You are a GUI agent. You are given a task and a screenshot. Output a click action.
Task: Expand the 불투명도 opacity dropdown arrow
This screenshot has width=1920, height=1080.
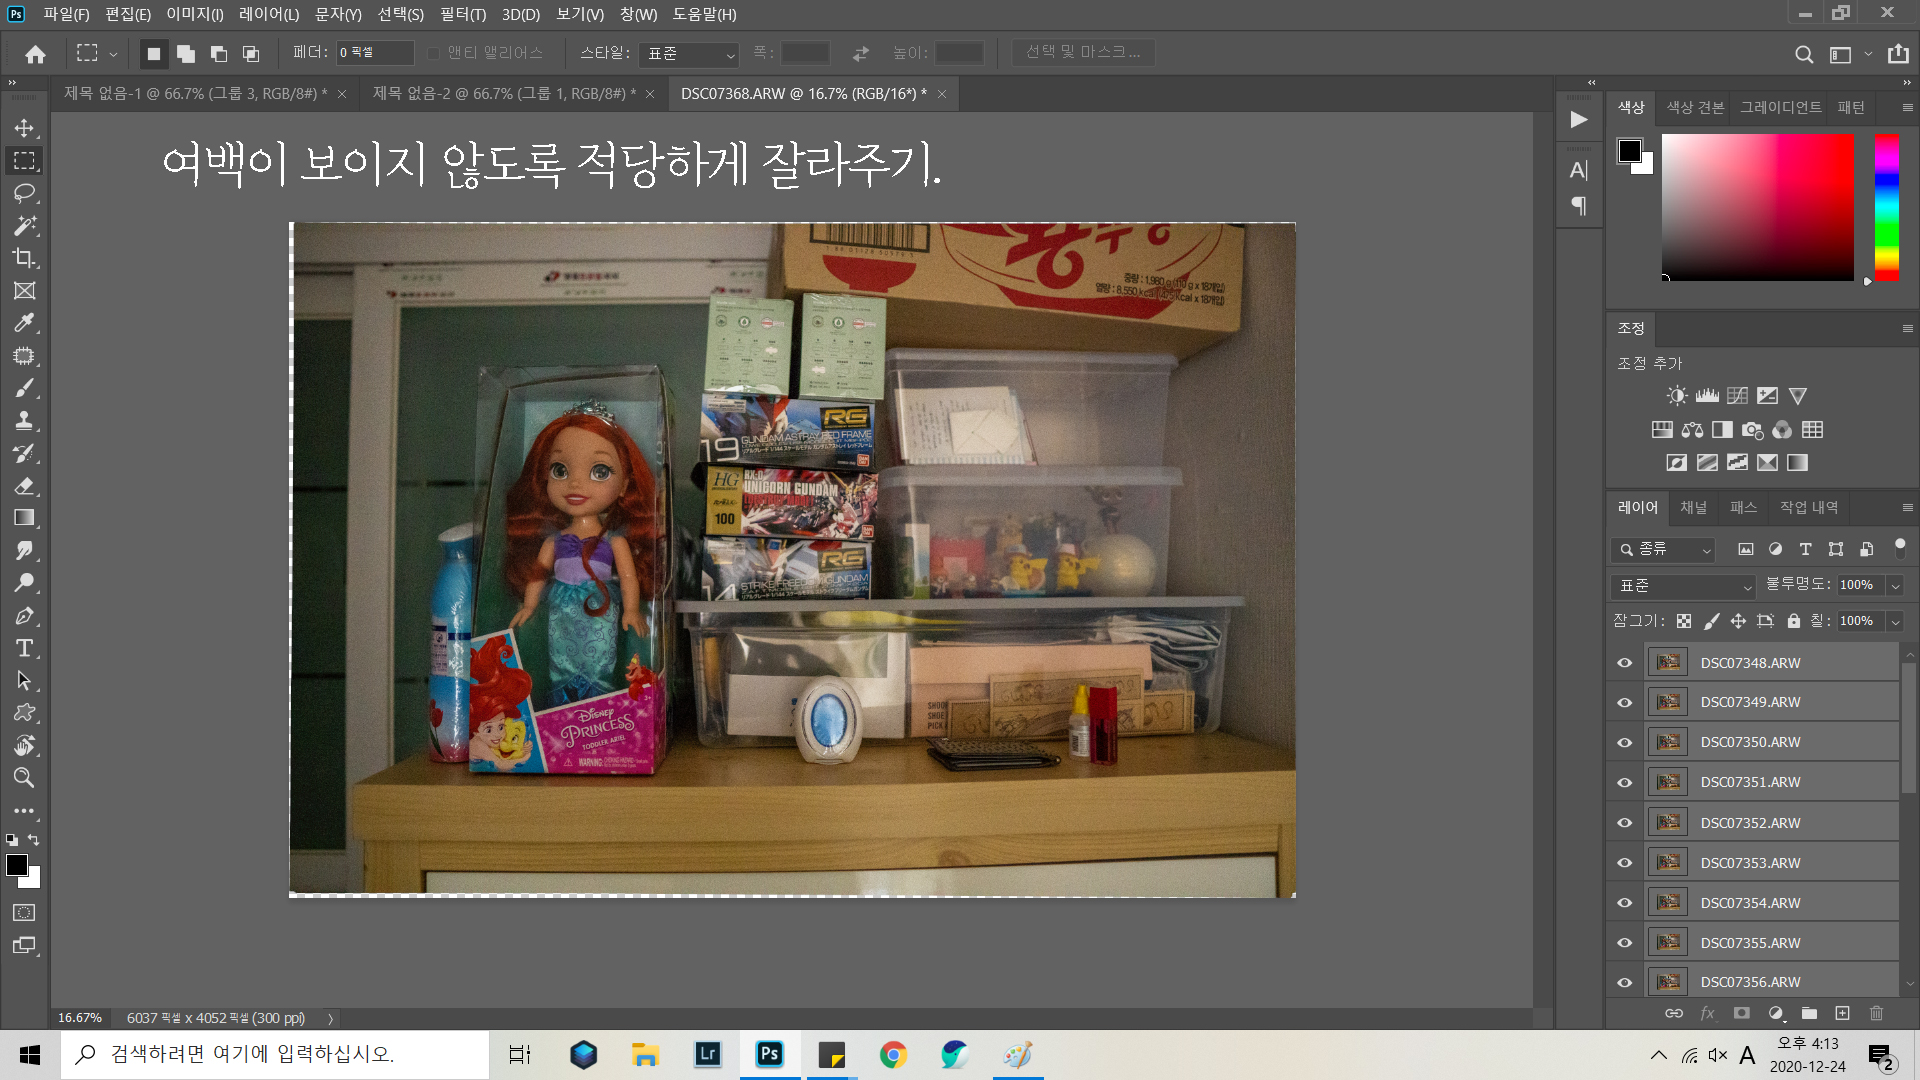tap(1894, 586)
